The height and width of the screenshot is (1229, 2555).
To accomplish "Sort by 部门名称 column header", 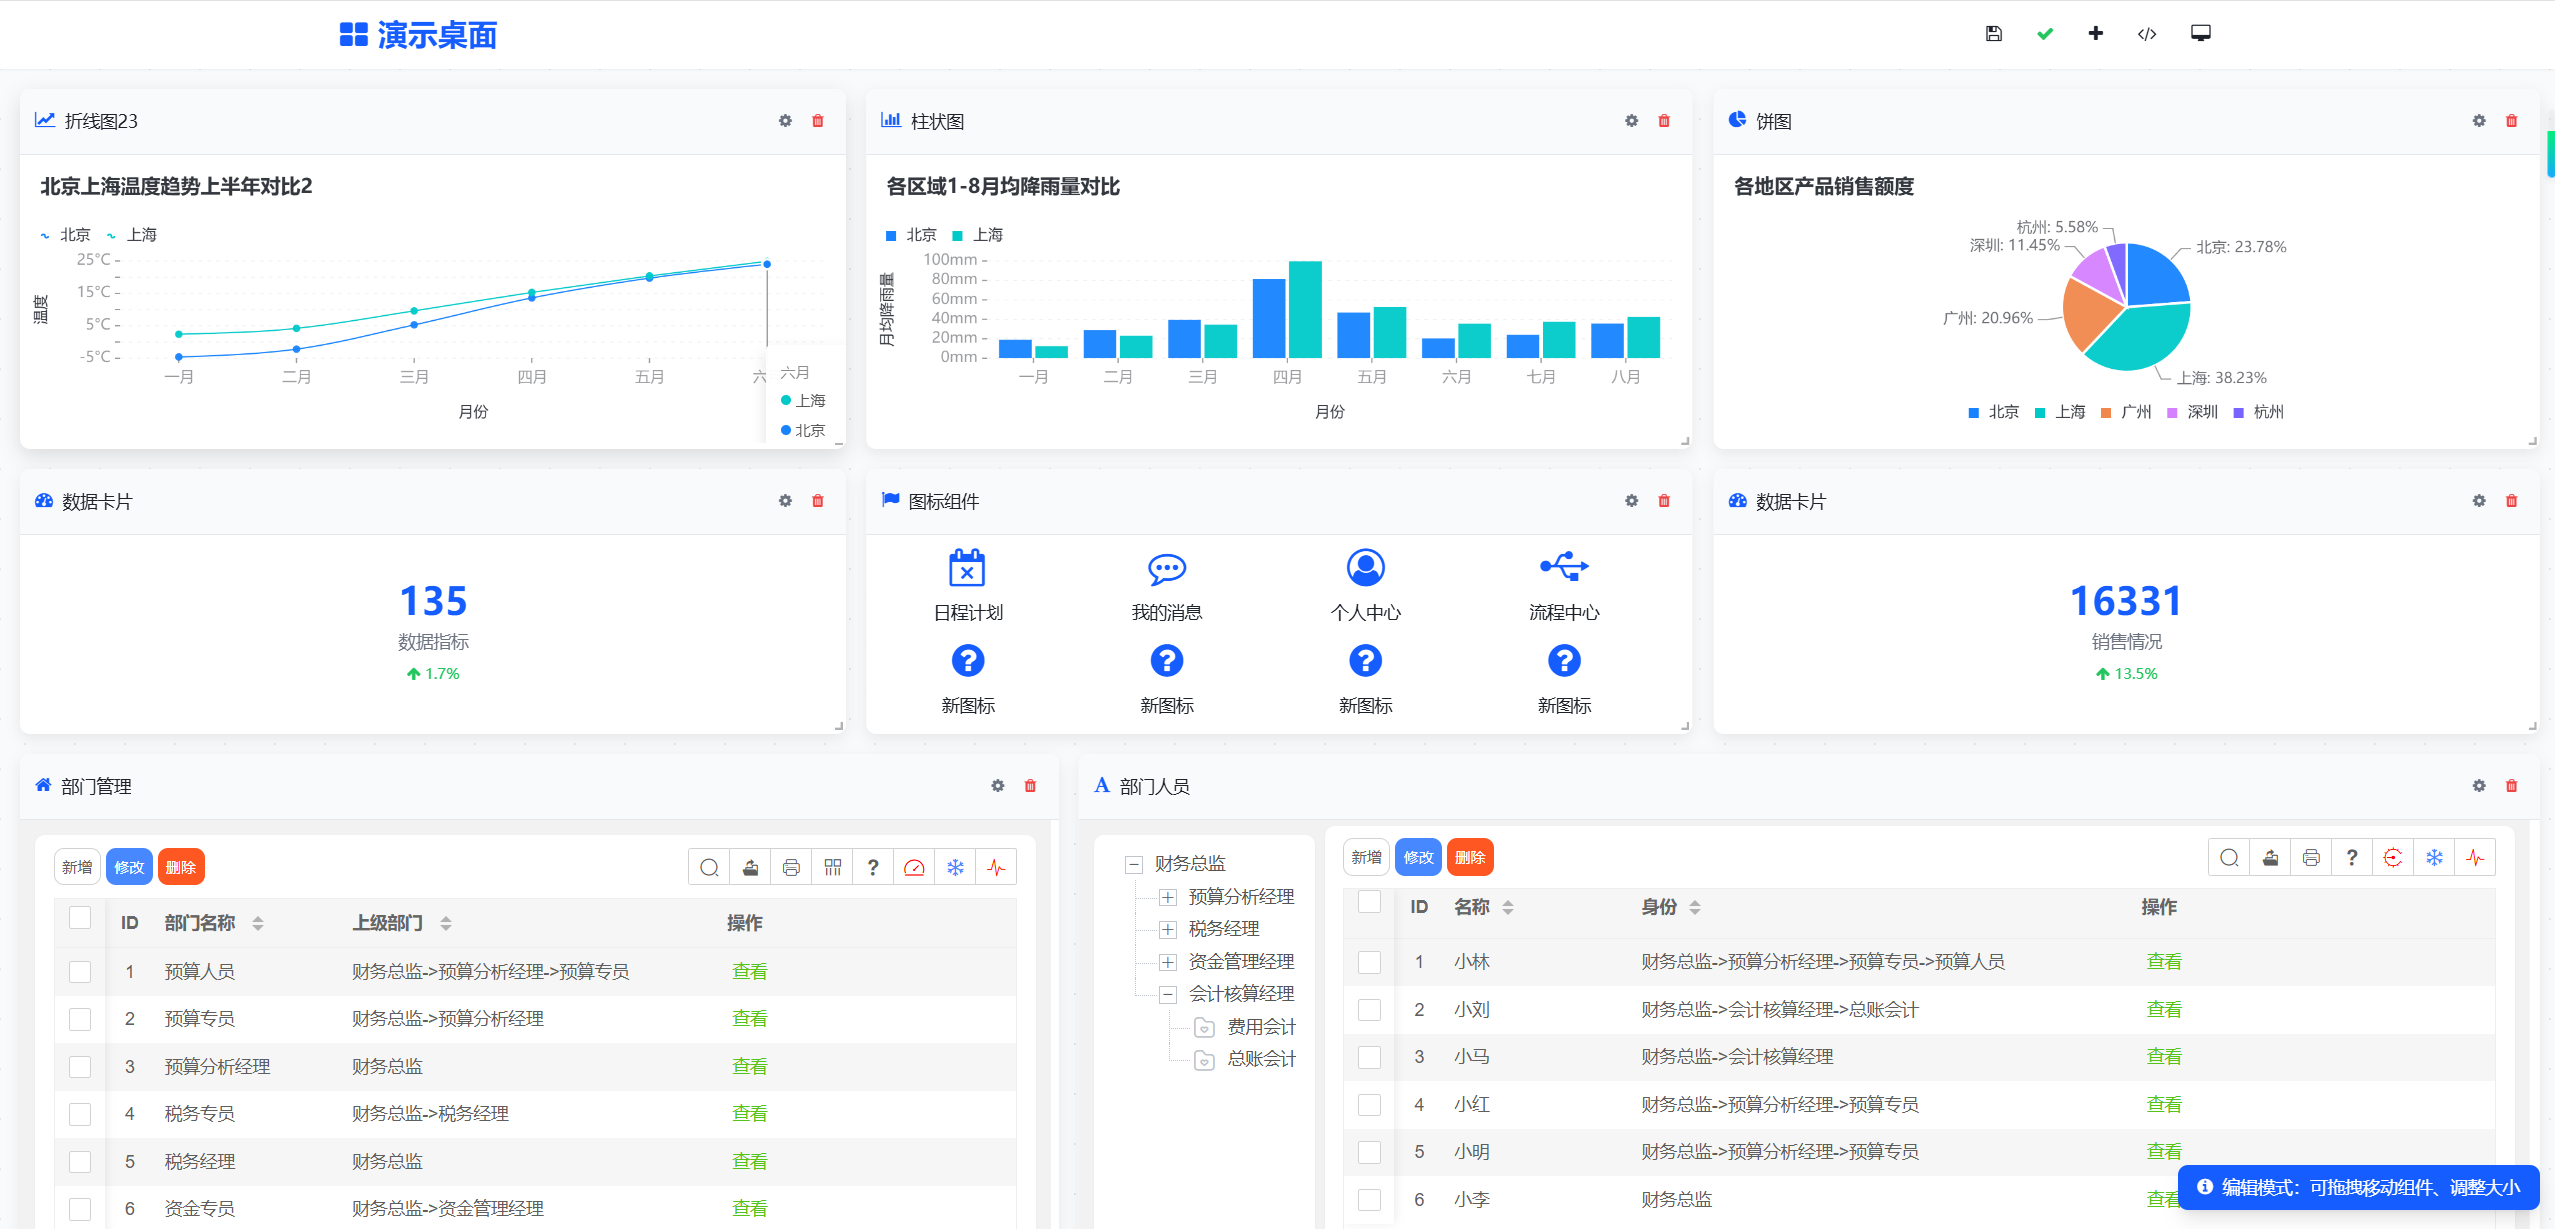I will pos(200,923).
